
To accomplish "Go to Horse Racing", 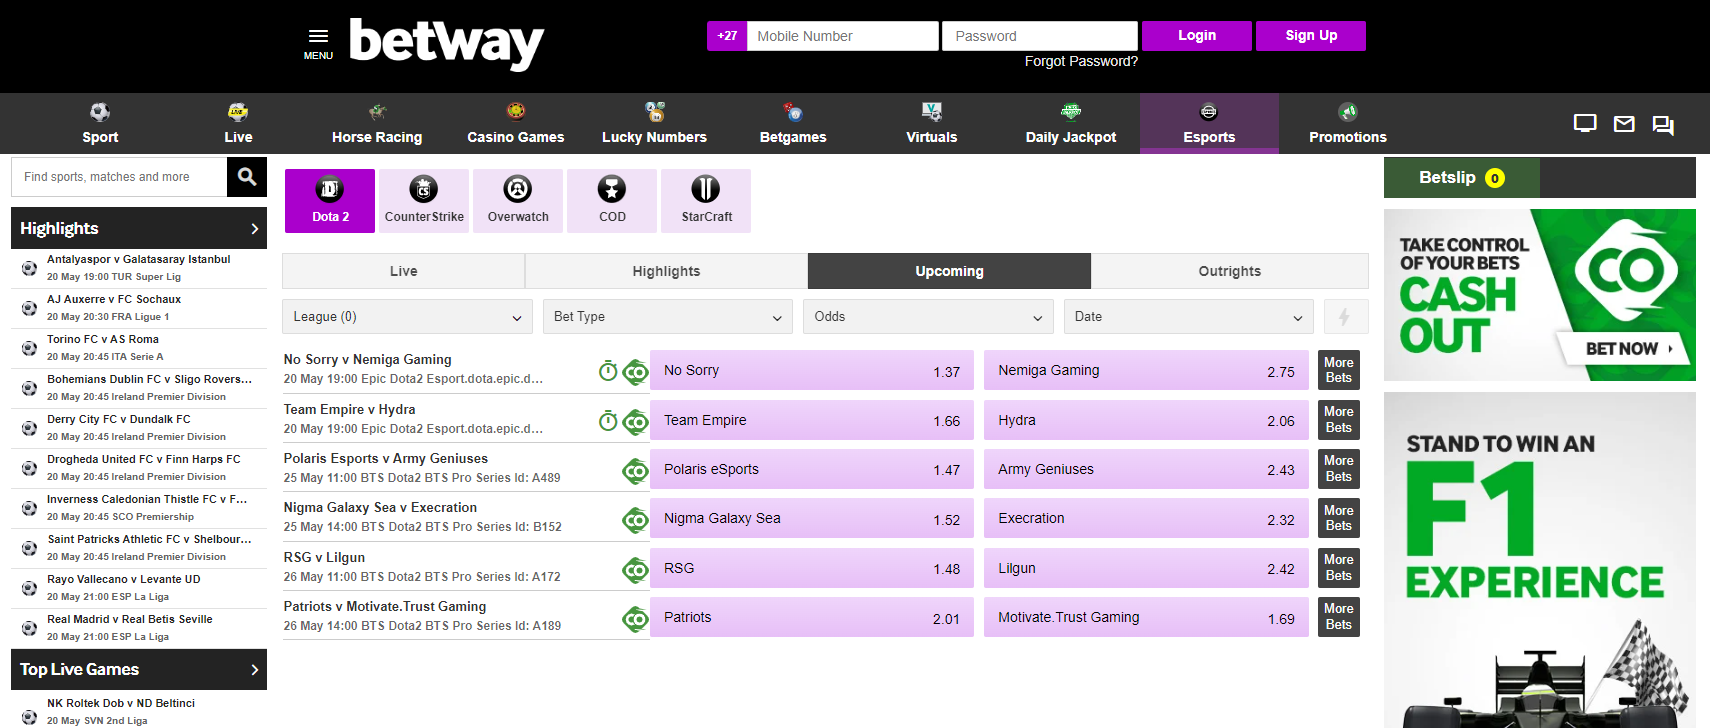I will 377,124.
